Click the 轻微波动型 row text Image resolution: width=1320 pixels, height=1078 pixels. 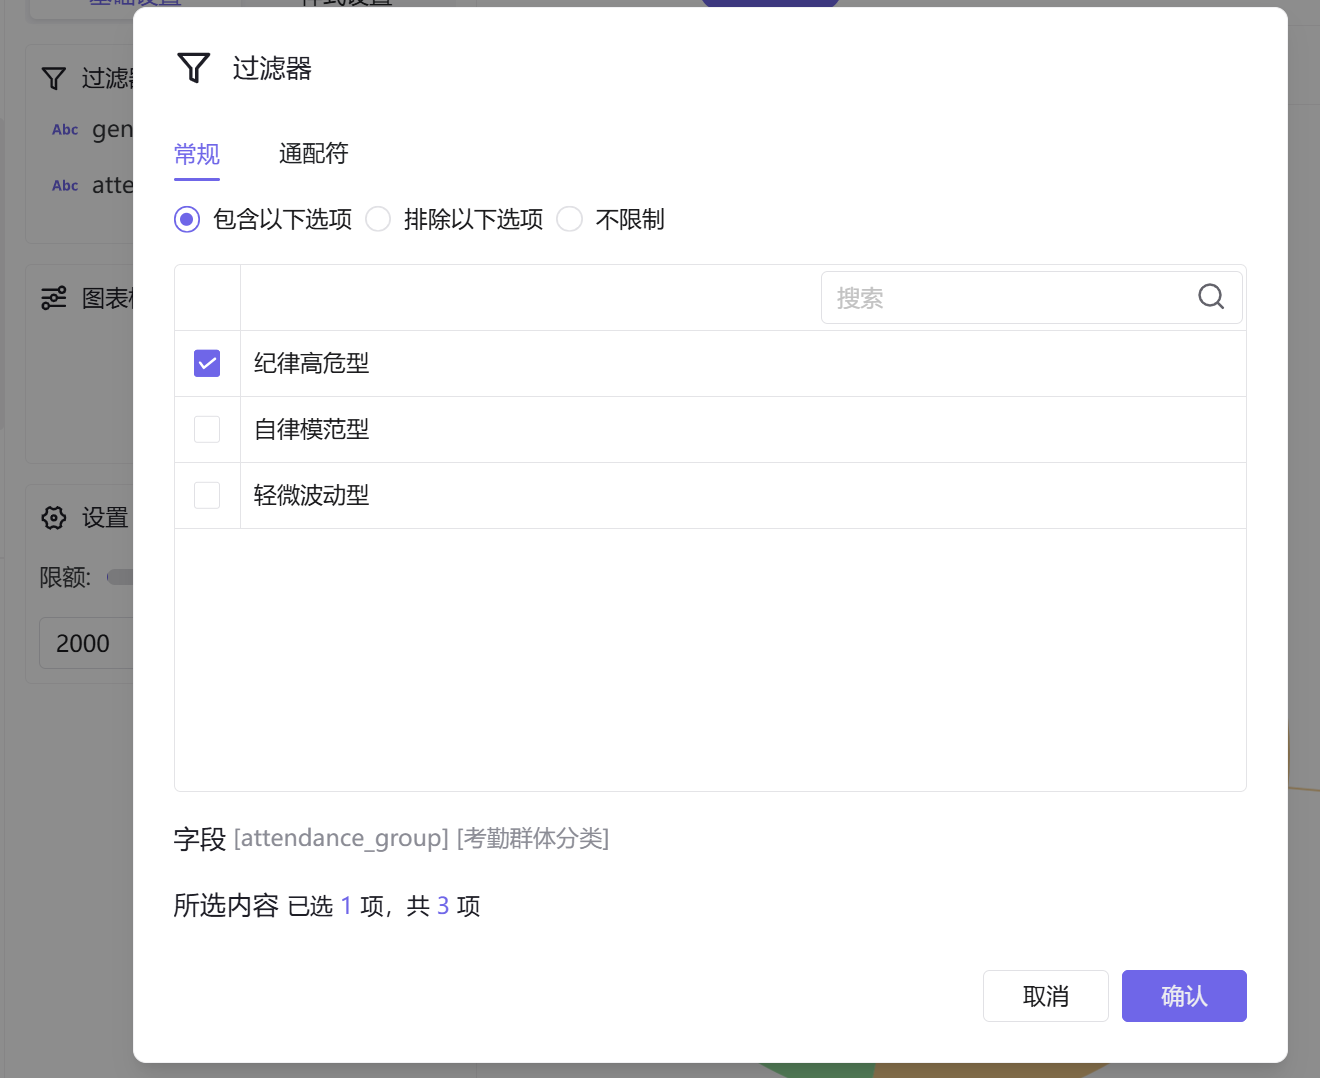pyautogui.click(x=312, y=495)
